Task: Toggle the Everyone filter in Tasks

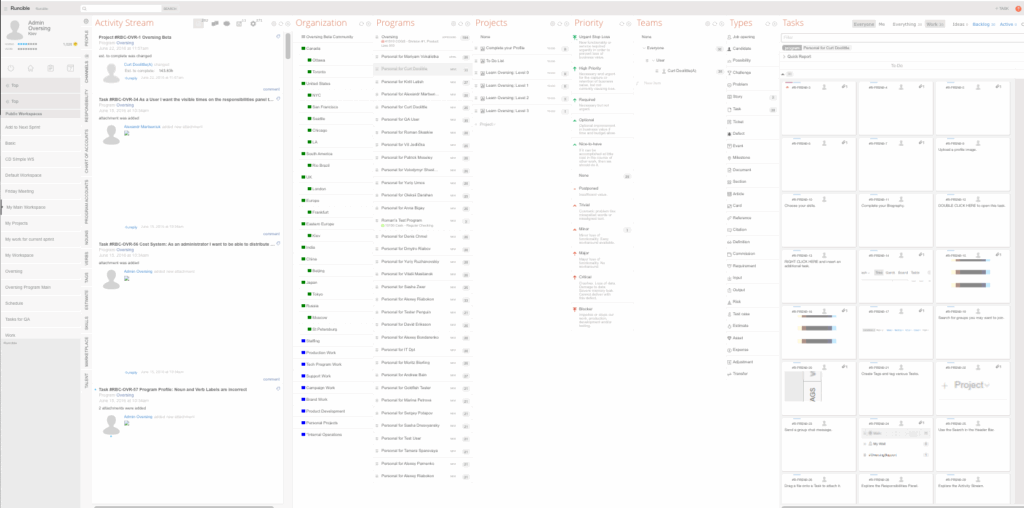Action: click(x=863, y=24)
